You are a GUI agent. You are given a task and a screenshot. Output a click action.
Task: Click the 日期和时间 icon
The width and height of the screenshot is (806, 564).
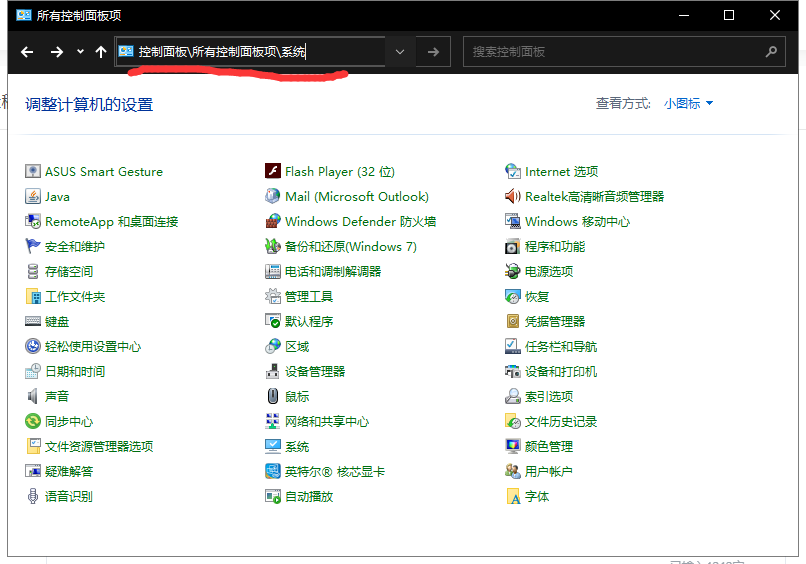(33, 371)
